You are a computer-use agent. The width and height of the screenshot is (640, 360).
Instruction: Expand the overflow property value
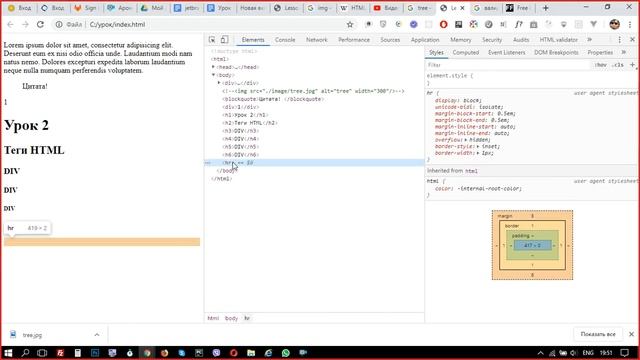tap(467, 140)
